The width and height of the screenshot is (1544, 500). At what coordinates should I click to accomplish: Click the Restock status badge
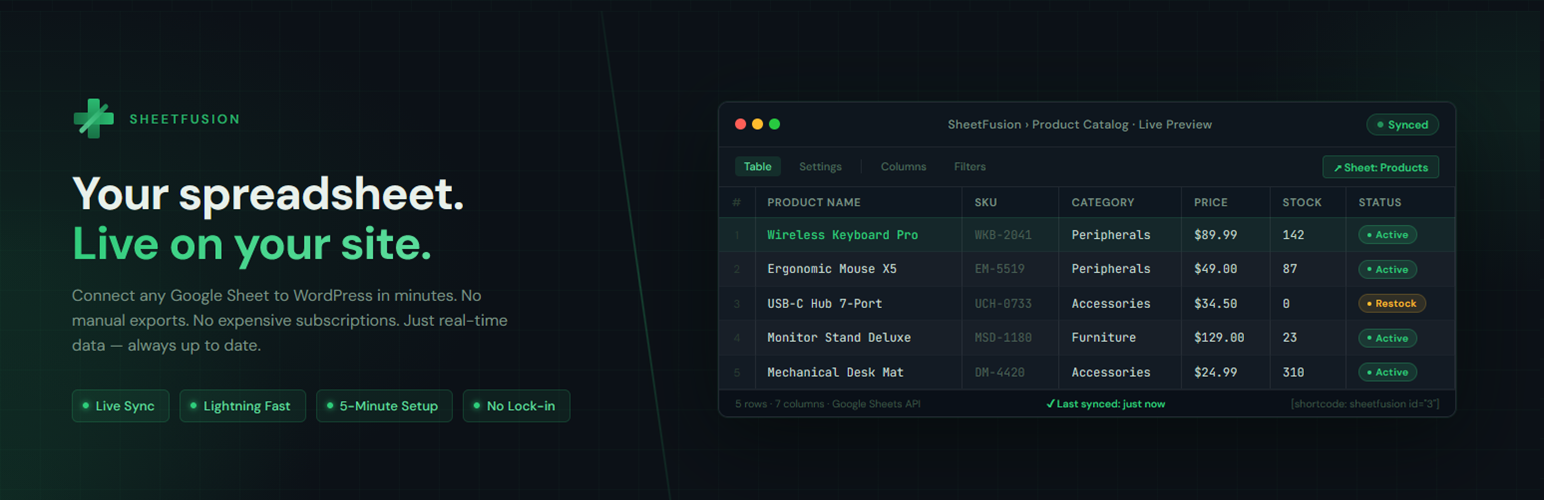pos(1392,303)
